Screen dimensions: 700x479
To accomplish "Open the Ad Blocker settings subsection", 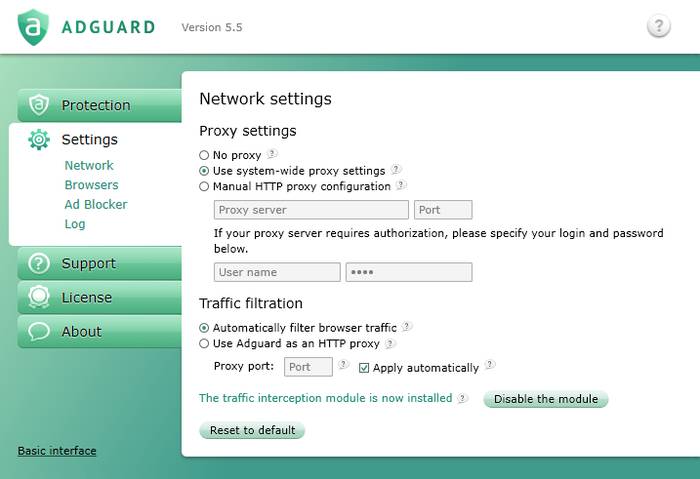I will (96, 204).
